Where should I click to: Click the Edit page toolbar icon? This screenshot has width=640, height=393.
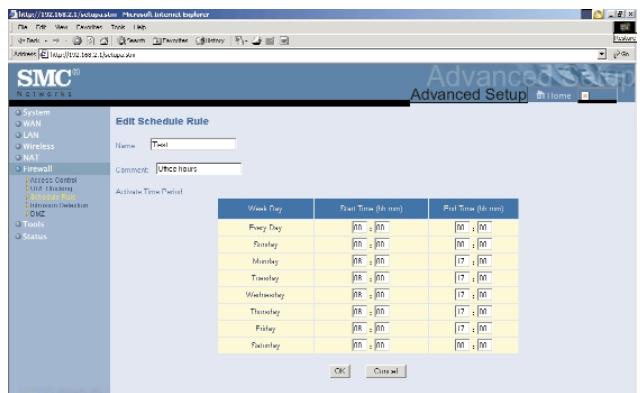(x=270, y=40)
